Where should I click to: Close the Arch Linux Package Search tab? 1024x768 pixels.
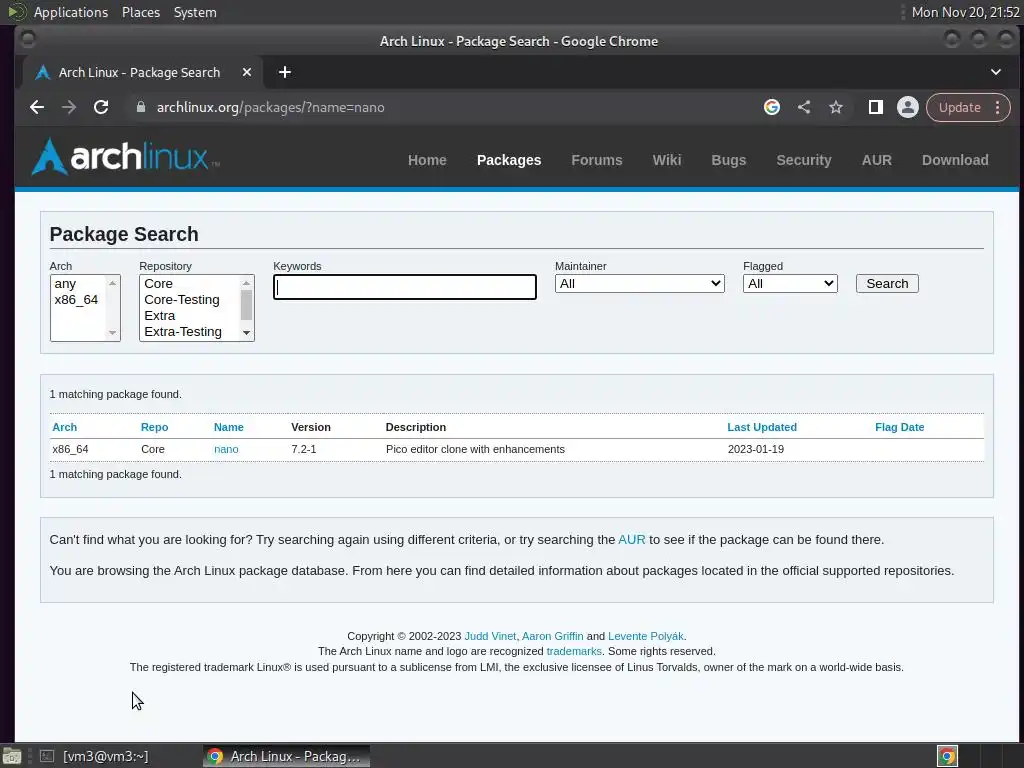(247, 72)
